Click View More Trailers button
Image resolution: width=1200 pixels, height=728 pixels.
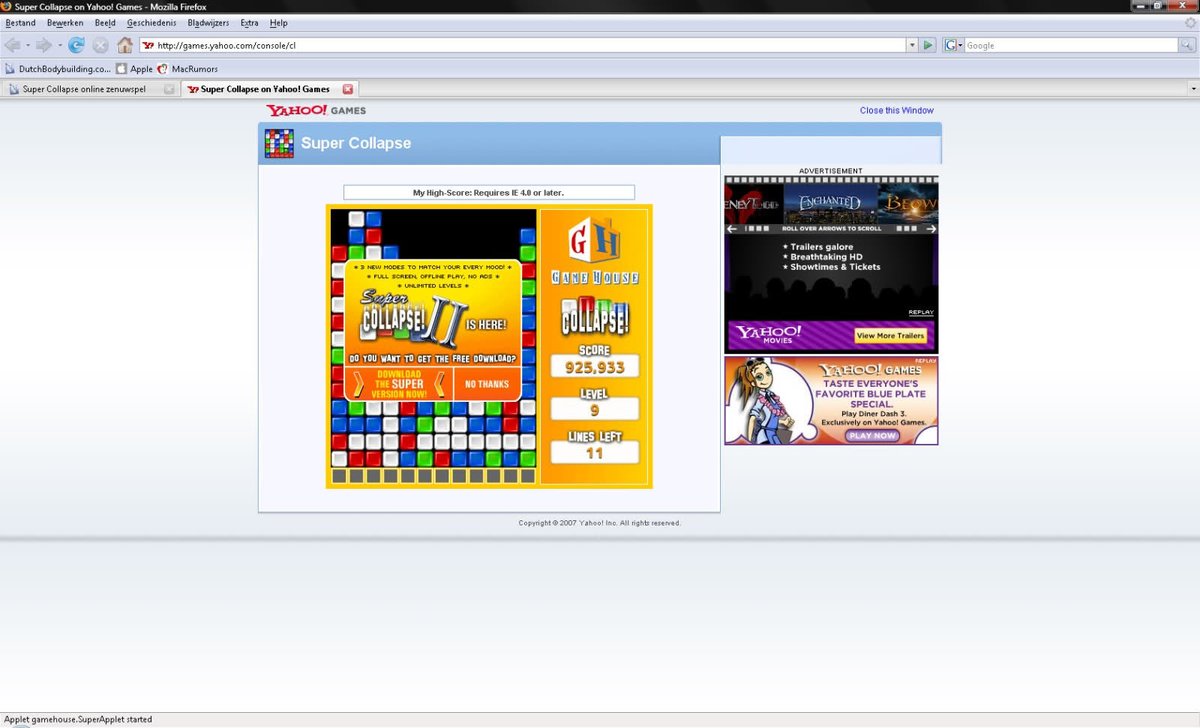coord(890,336)
